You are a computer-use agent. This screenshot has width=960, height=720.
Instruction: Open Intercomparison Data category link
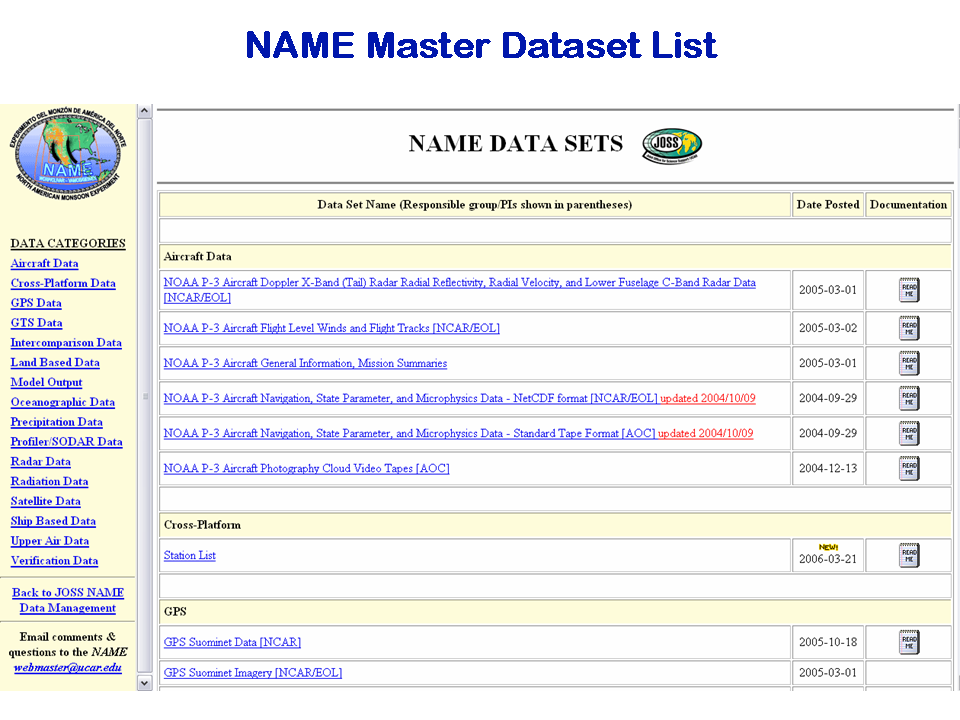tap(66, 343)
